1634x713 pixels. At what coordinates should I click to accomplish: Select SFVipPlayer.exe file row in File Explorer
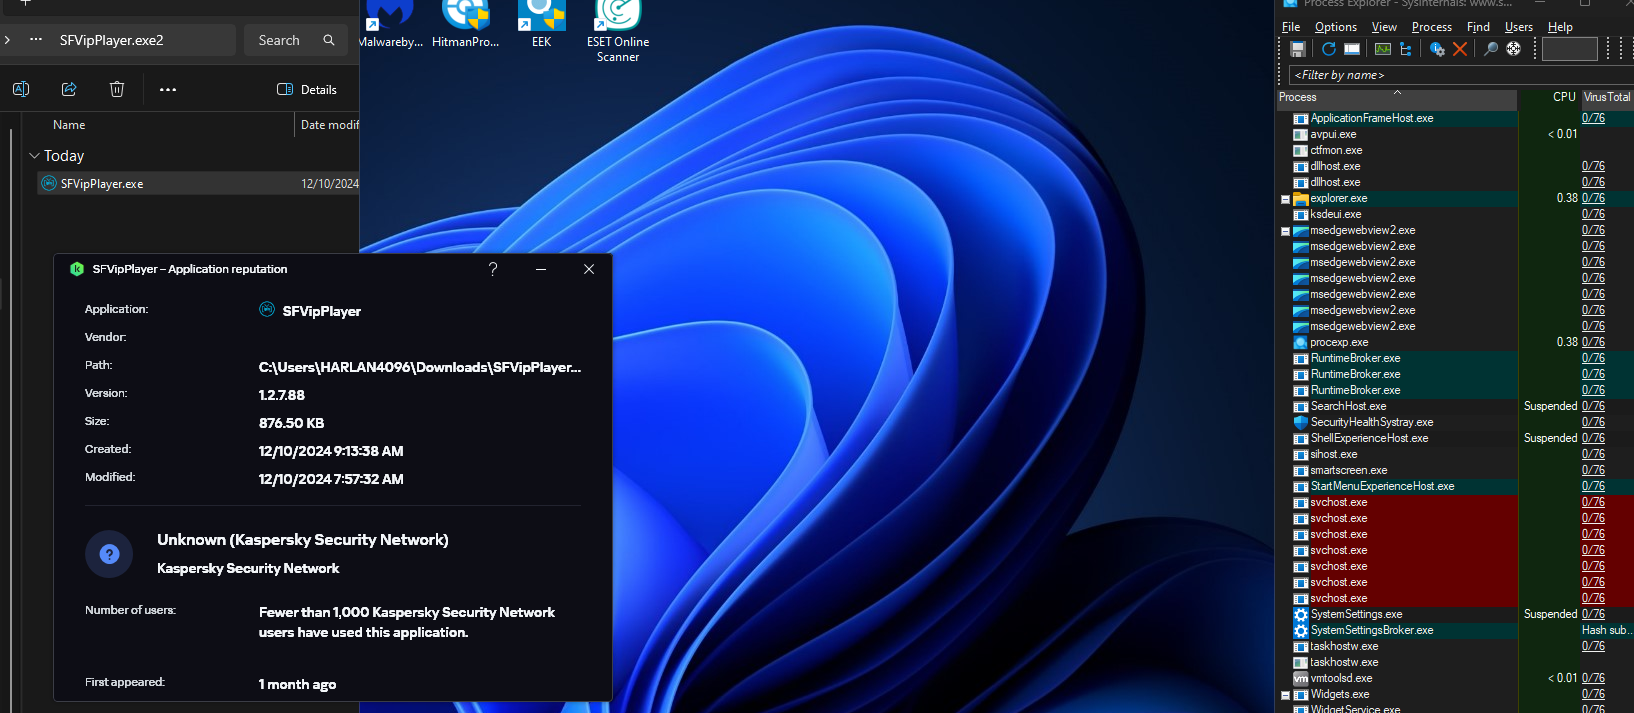point(198,183)
